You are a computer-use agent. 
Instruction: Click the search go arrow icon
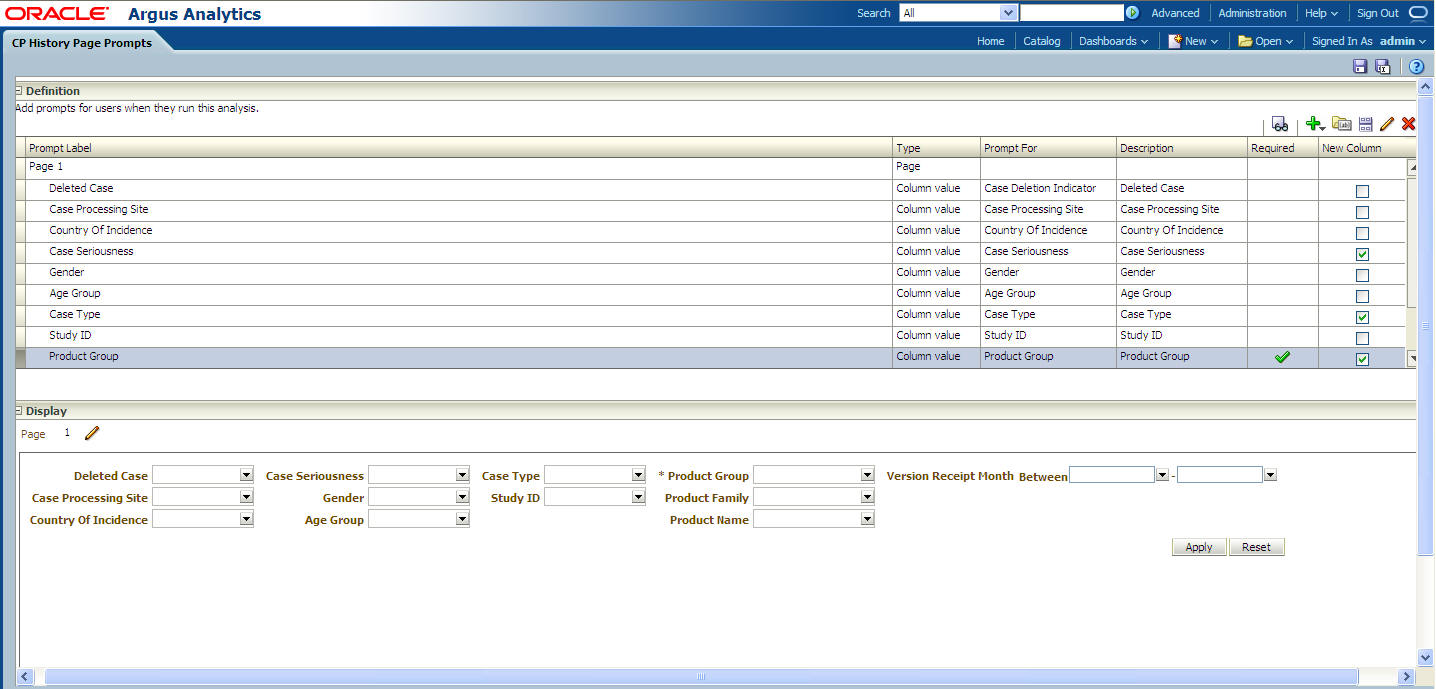click(x=1132, y=13)
